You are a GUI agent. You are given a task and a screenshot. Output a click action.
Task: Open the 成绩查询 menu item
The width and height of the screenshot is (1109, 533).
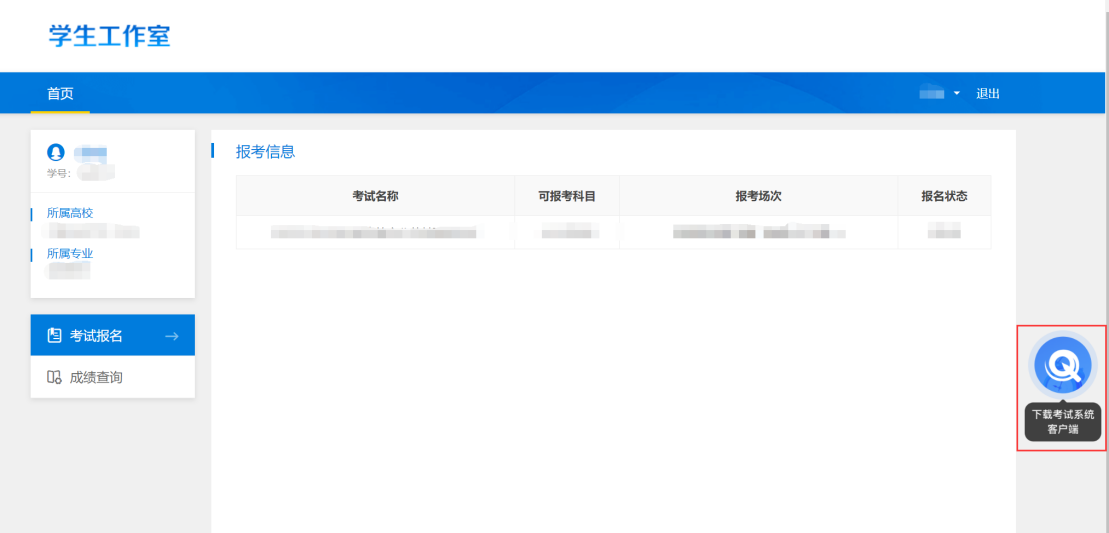[x=96, y=378]
